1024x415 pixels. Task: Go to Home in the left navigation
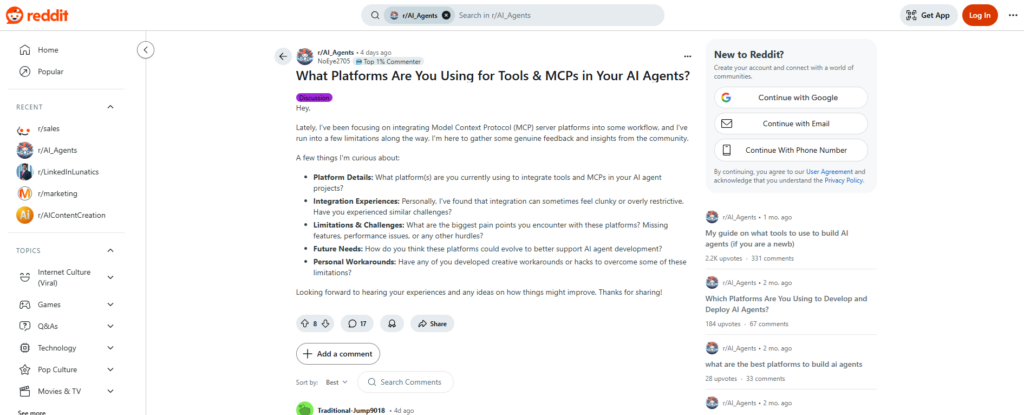point(47,50)
